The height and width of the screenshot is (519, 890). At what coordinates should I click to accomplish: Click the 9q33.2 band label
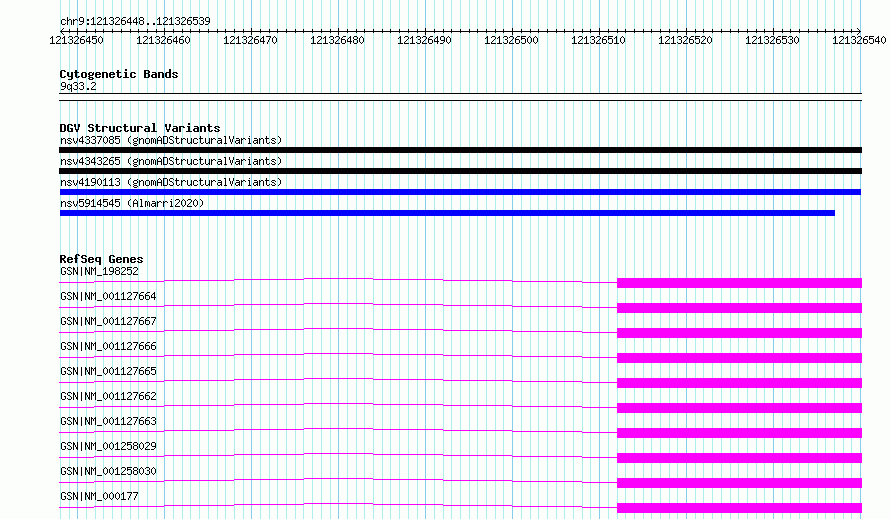78,86
